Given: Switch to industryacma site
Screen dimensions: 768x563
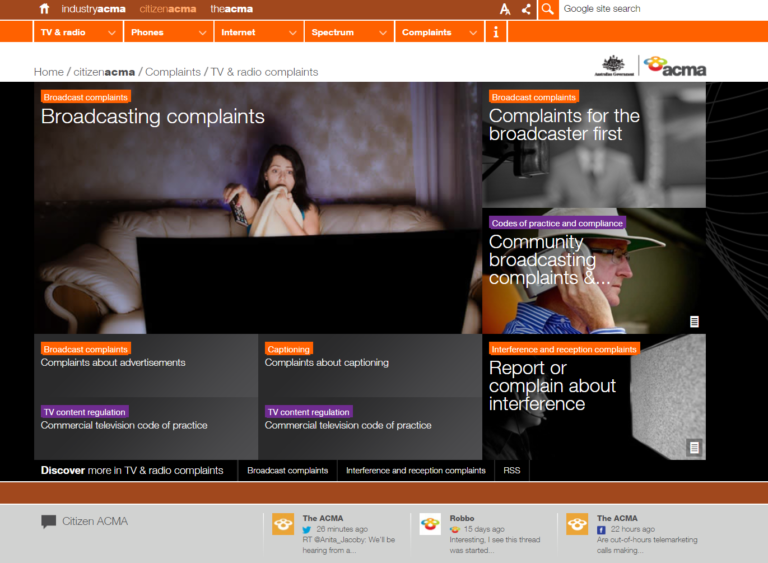Looking at the screenshot, I should point(93,9).
